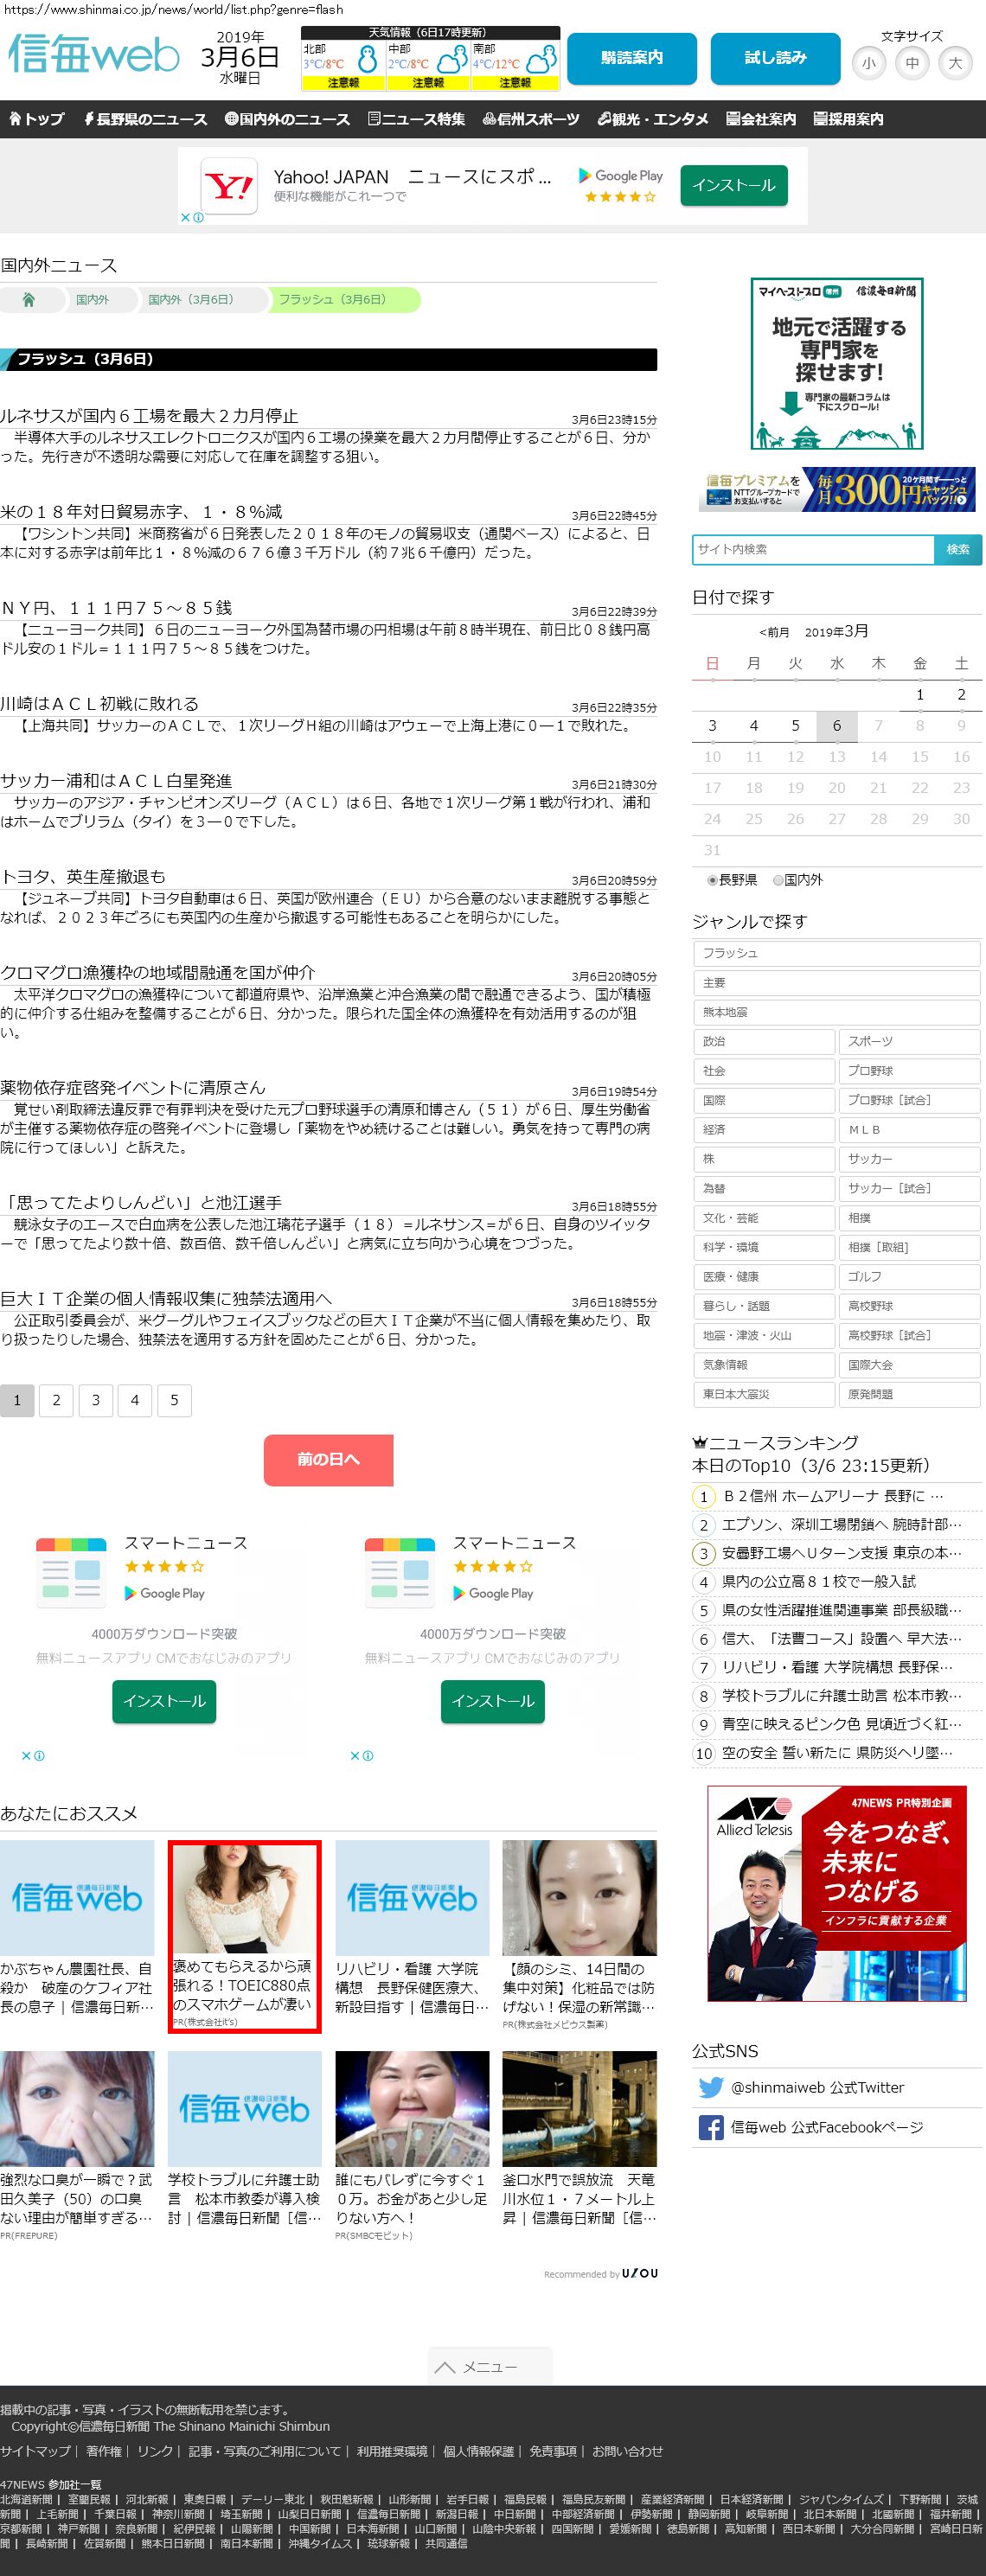Select medium font size 中
The image size is (986, 2576).
tap(912, 63)
